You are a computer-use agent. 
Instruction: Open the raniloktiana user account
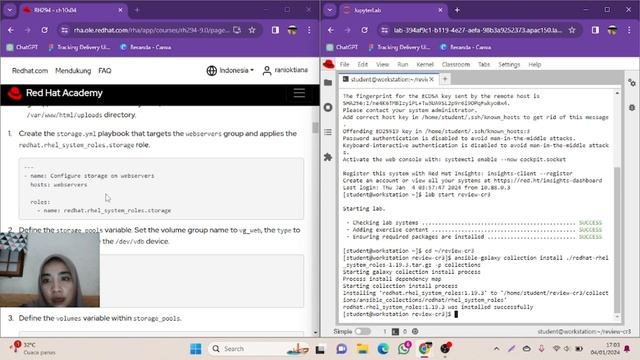[x=285, y=70]
